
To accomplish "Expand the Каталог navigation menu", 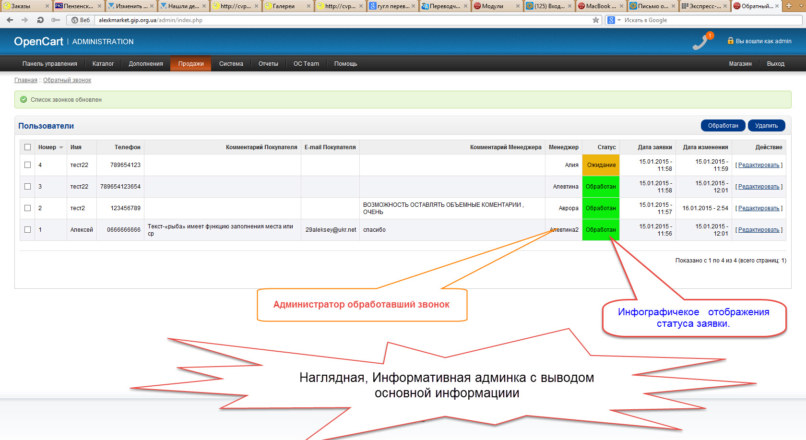I will point(103,63).
